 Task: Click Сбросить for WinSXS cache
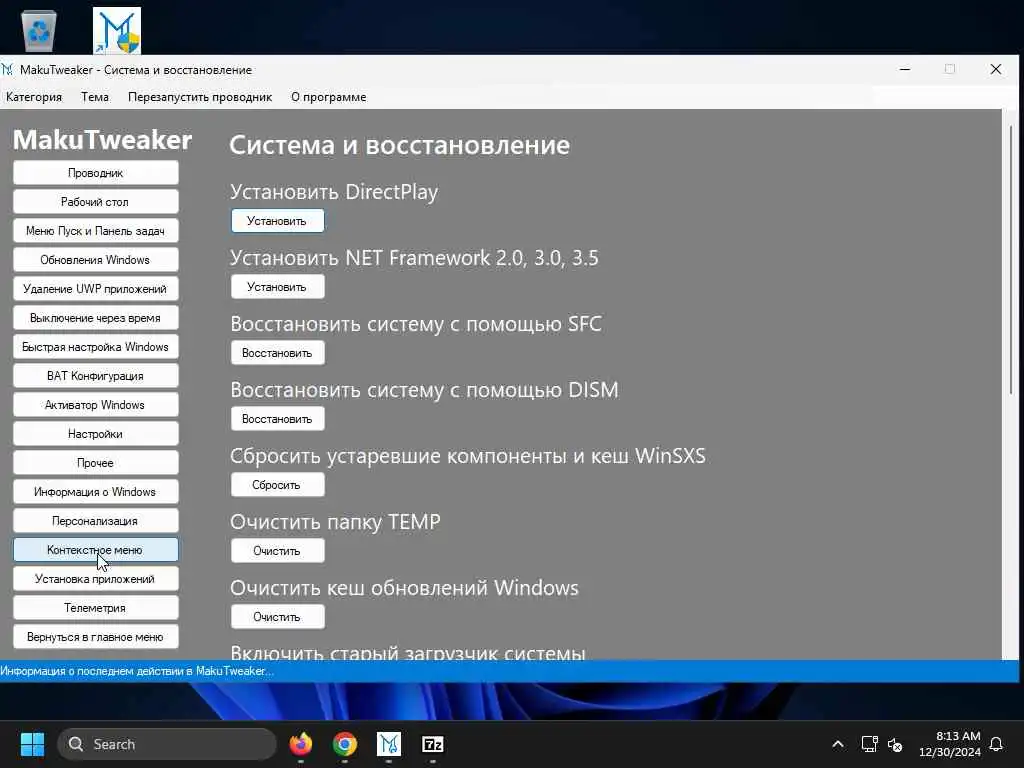click(277, 485)
